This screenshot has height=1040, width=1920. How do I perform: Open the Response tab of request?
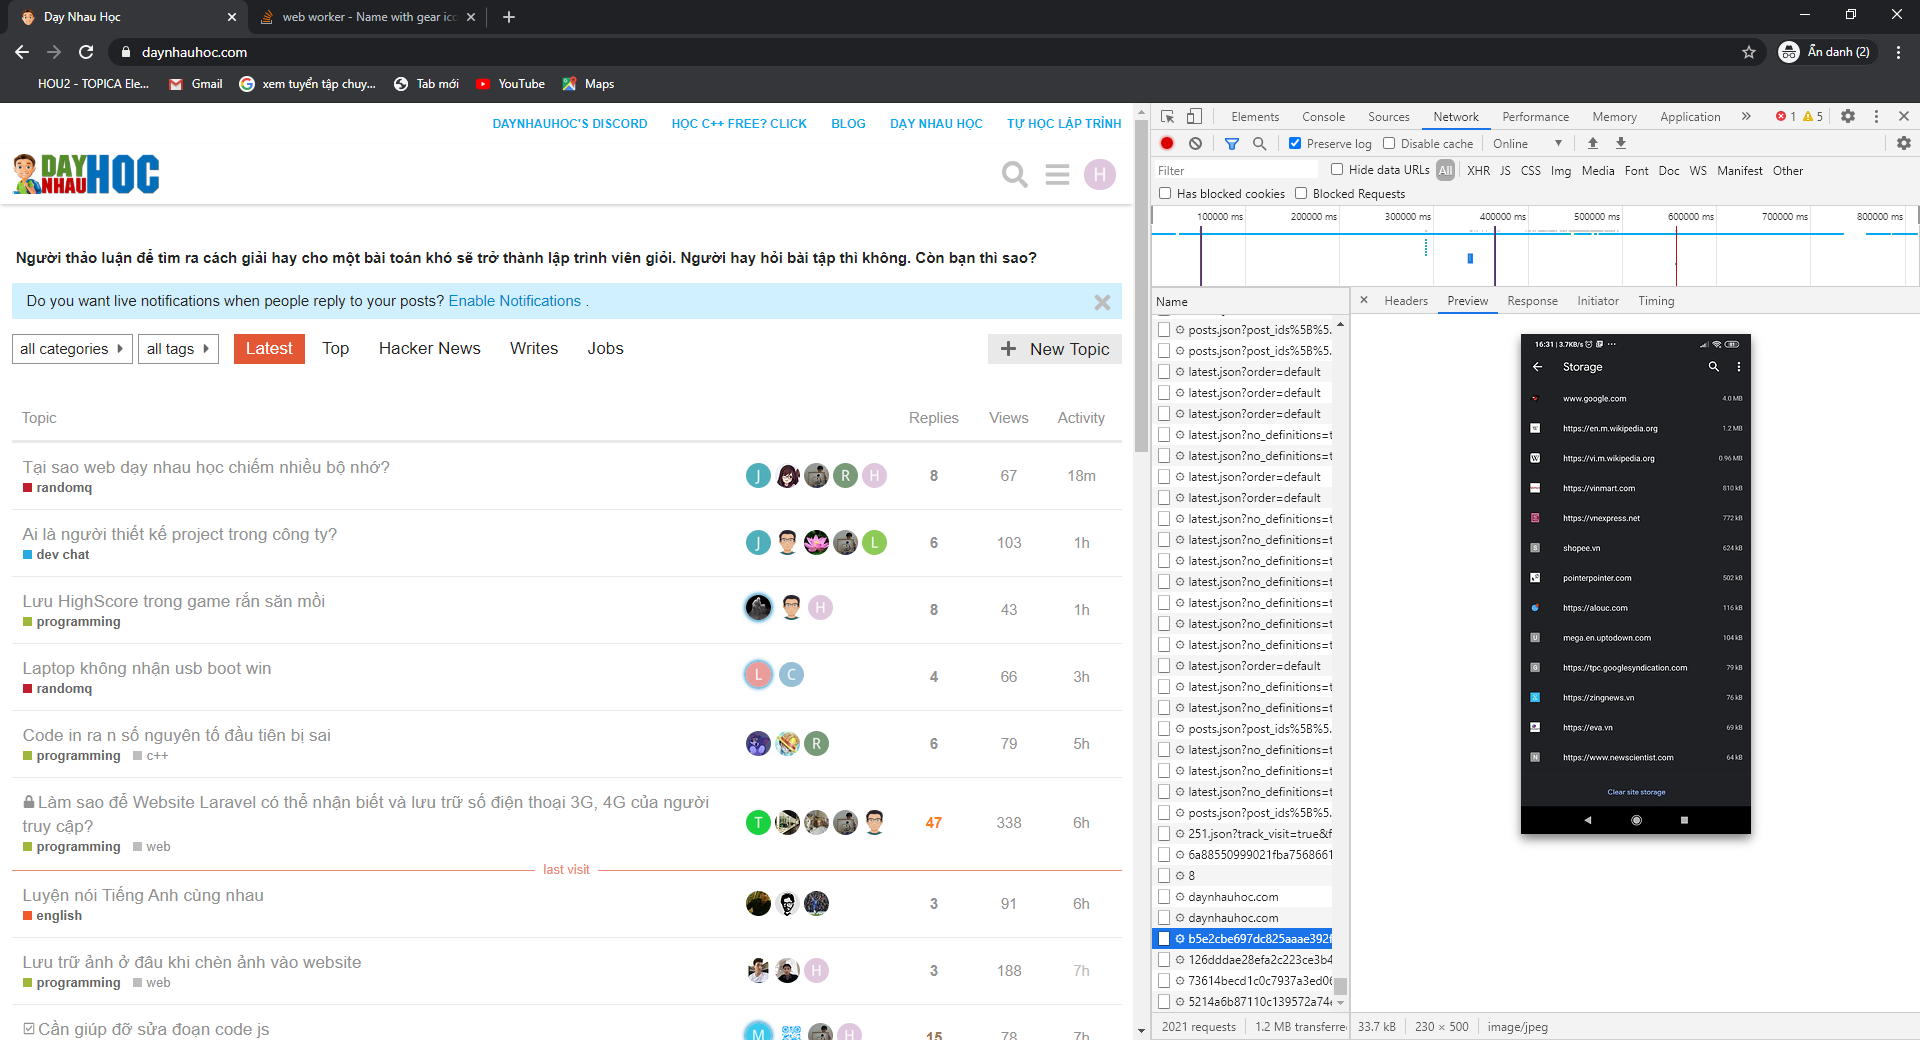[x=1532, y=301]
